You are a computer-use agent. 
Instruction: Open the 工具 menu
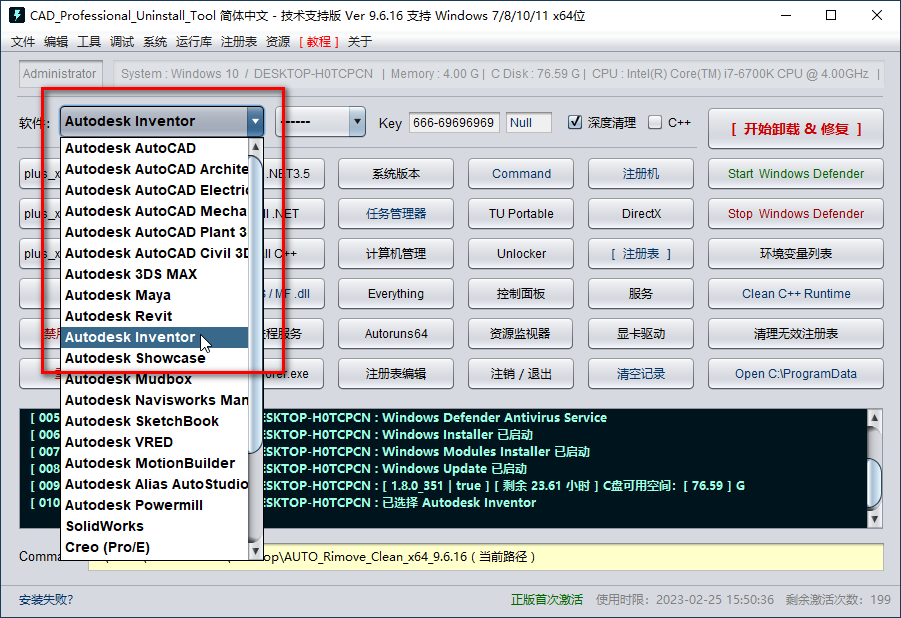[89, 41]
